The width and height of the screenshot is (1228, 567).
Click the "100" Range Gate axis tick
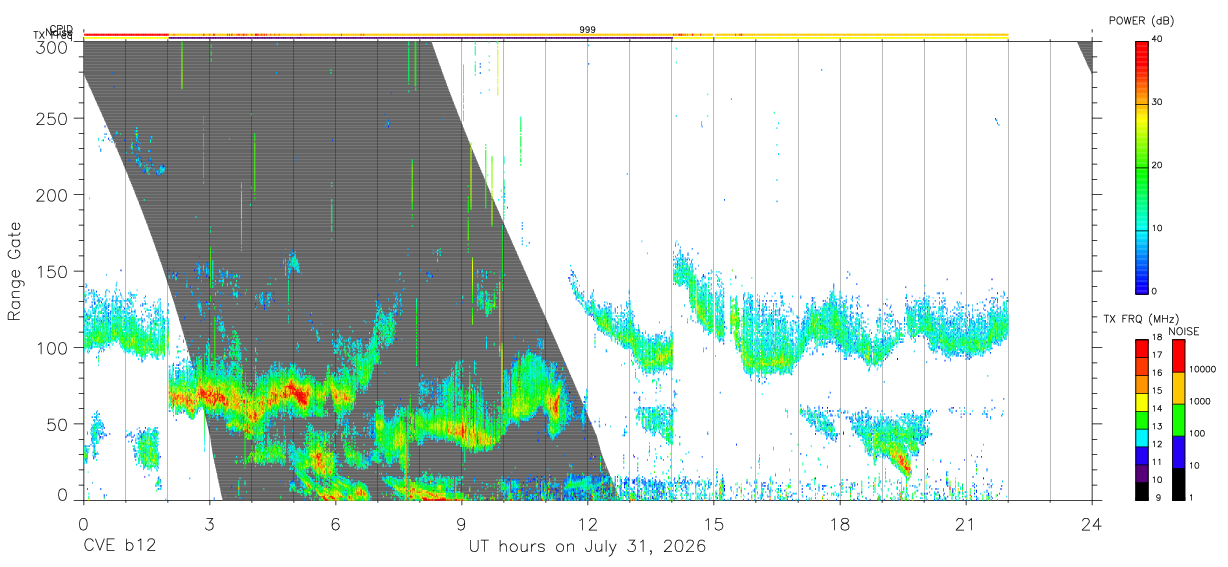click(54, 348)
